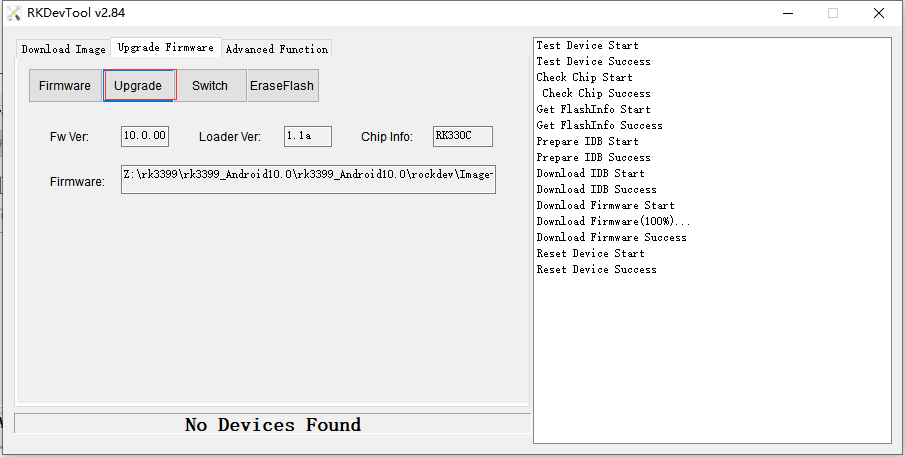
Task: Click the Firmware path field
Action: coord(308,179)
